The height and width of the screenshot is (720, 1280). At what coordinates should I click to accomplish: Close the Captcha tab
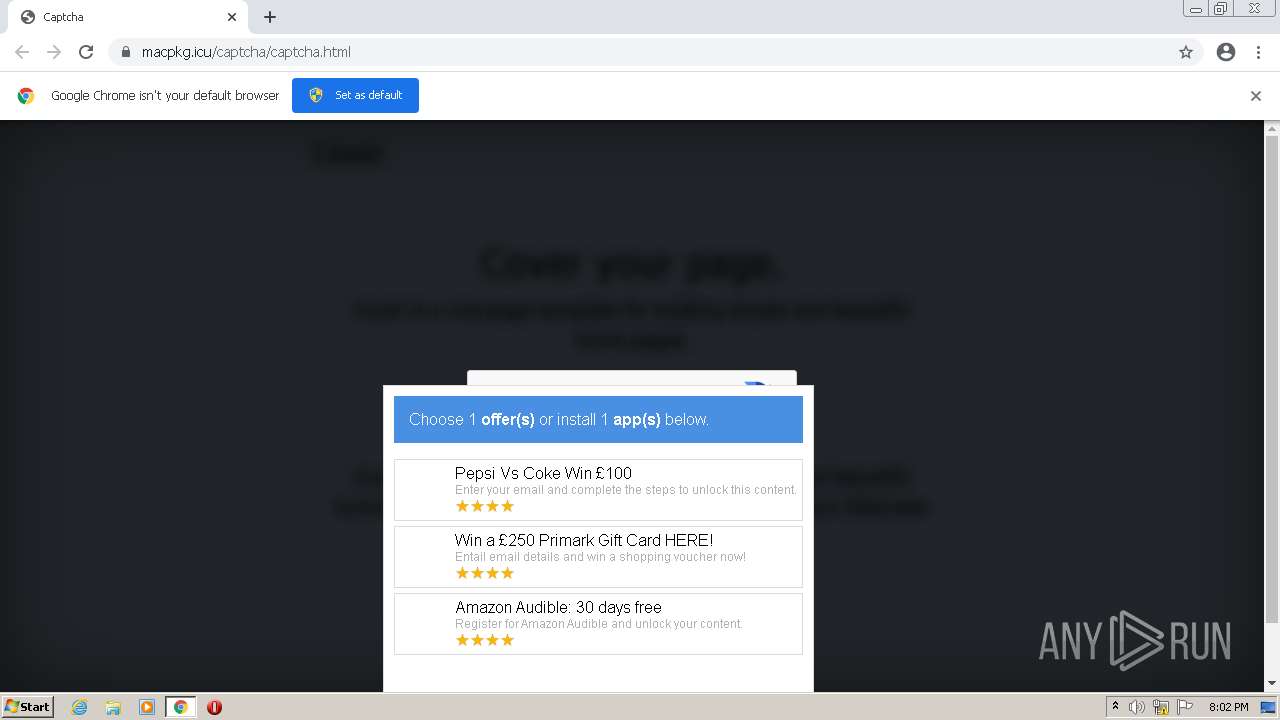pyautogui.click(x=232, y=17)
